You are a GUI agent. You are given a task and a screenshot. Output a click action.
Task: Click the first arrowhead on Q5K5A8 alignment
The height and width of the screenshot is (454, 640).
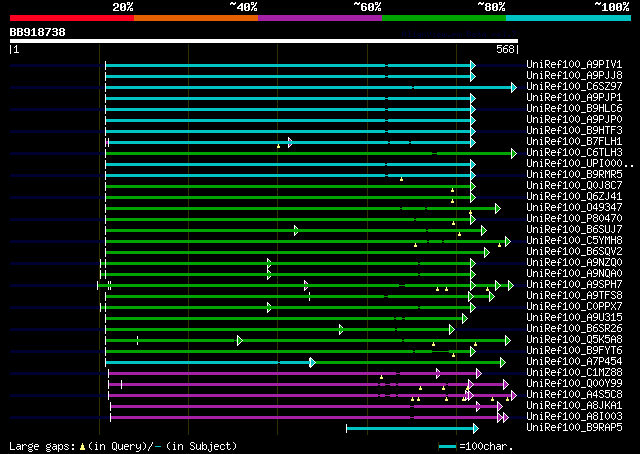(240, 340)
